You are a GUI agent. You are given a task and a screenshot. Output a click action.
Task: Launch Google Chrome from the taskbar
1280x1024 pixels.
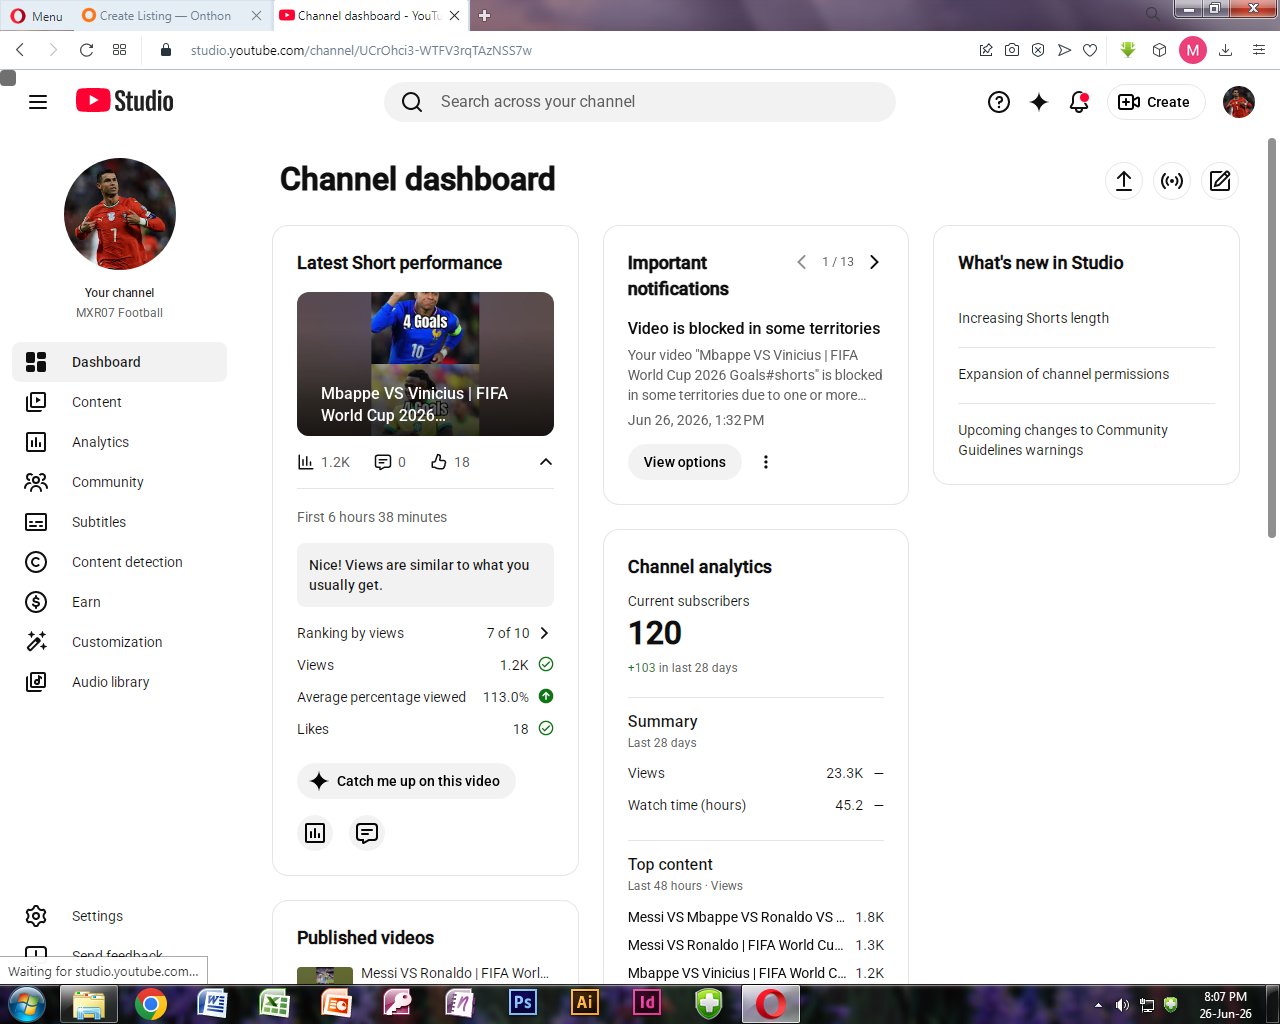click(x=151, y=1003)
